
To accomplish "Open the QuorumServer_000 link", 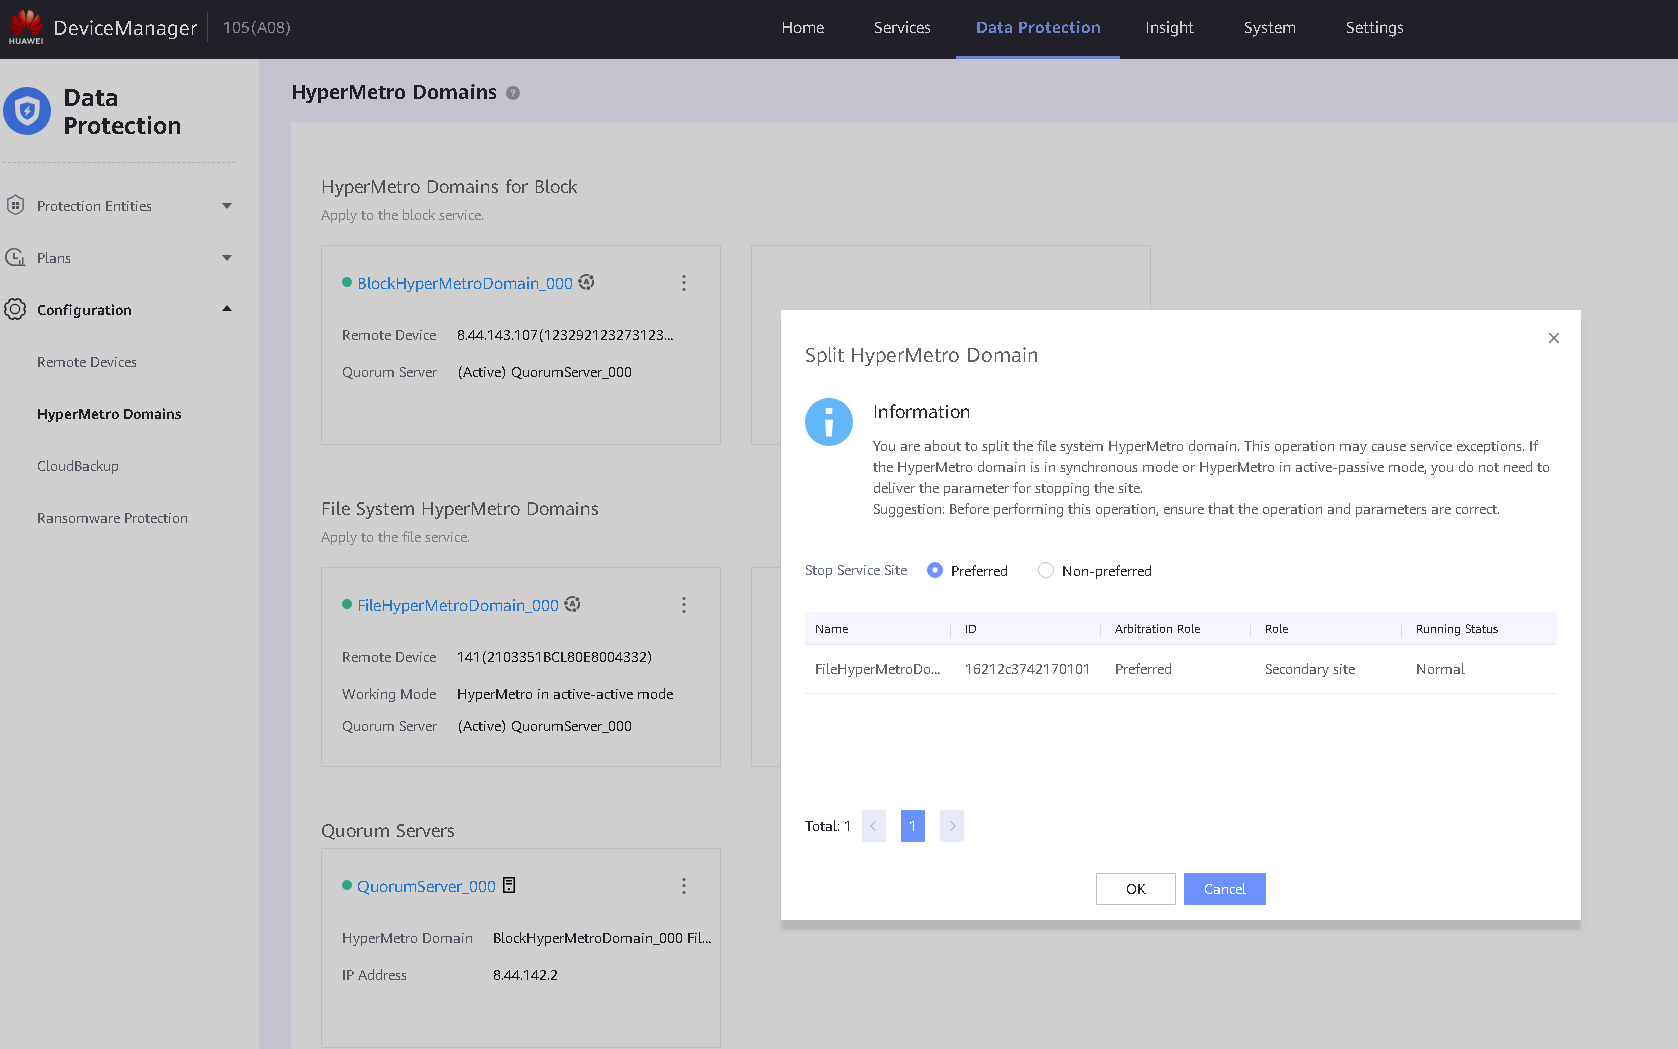I will (x=426, y=887).
